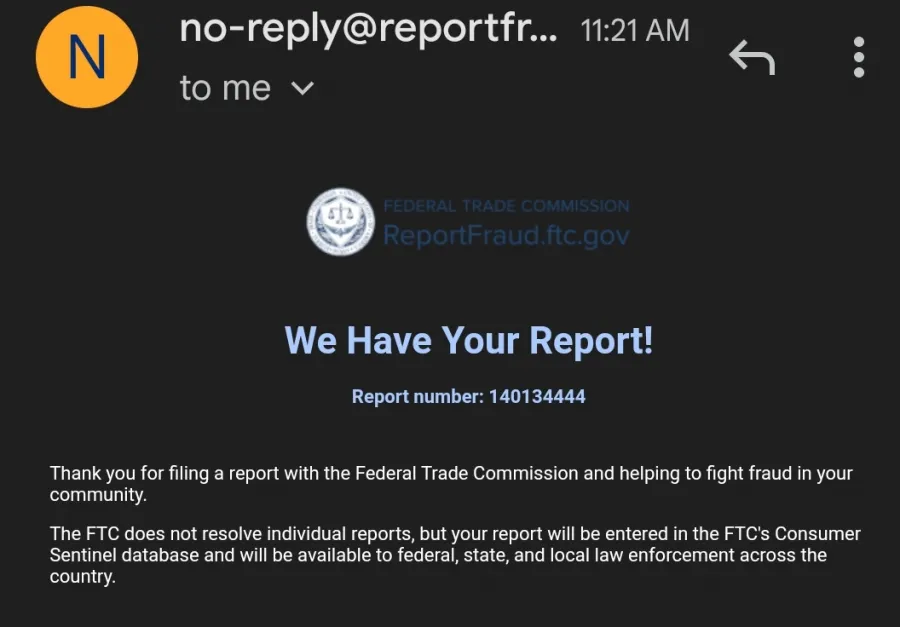Tap the 11:21 AM timestamp
900x627 pixels.
point(635,30)
